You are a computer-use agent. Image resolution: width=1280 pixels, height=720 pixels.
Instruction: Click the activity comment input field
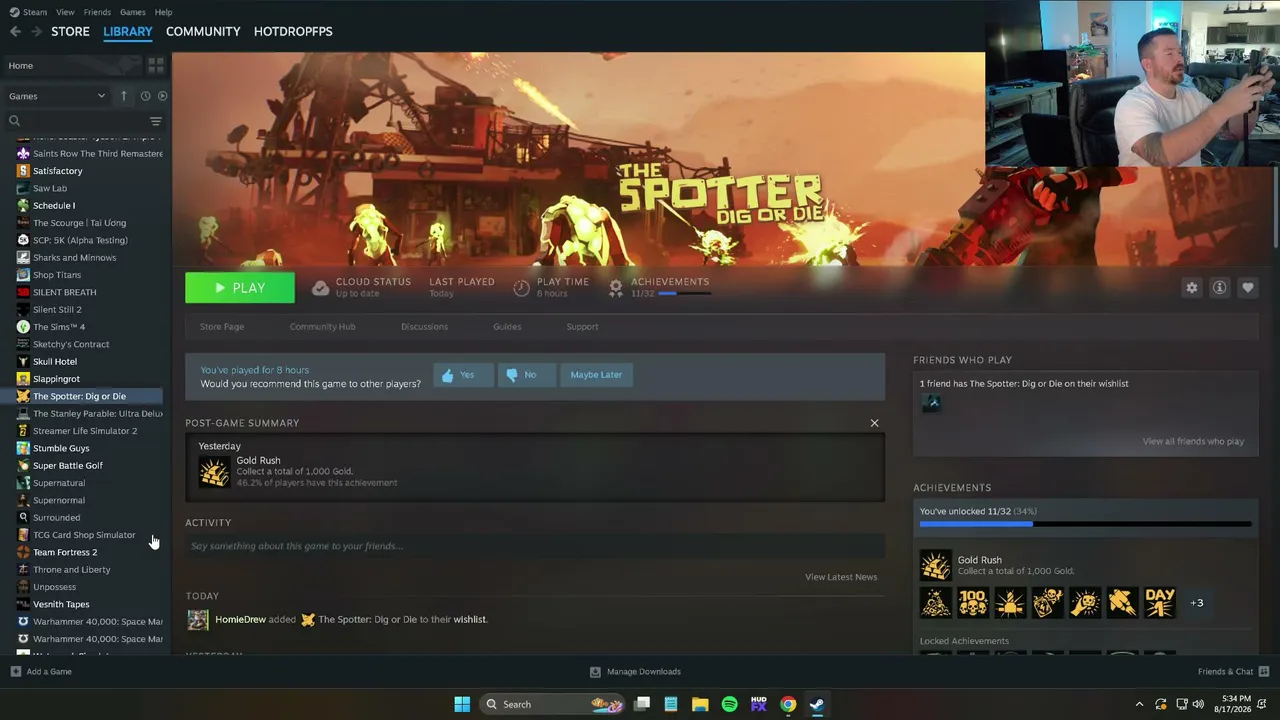535,546
